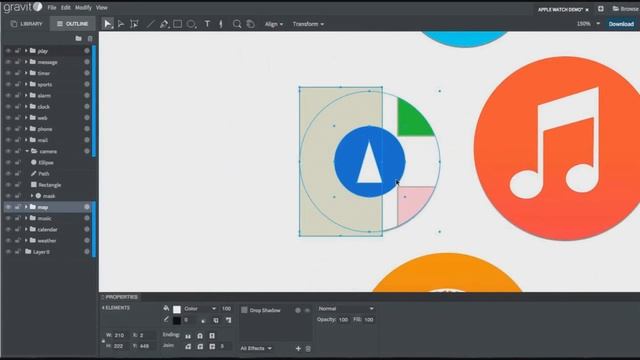Toggle lock on sports layer
This screenshot has height=360, width=640.
pyautogui.click(x=18, y=84)
